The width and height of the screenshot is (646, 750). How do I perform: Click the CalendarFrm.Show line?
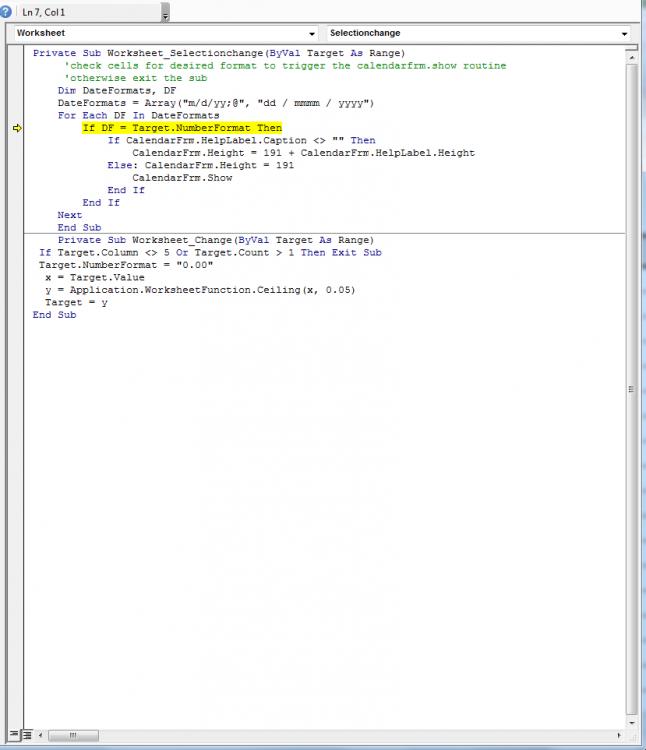pos(182,177)
